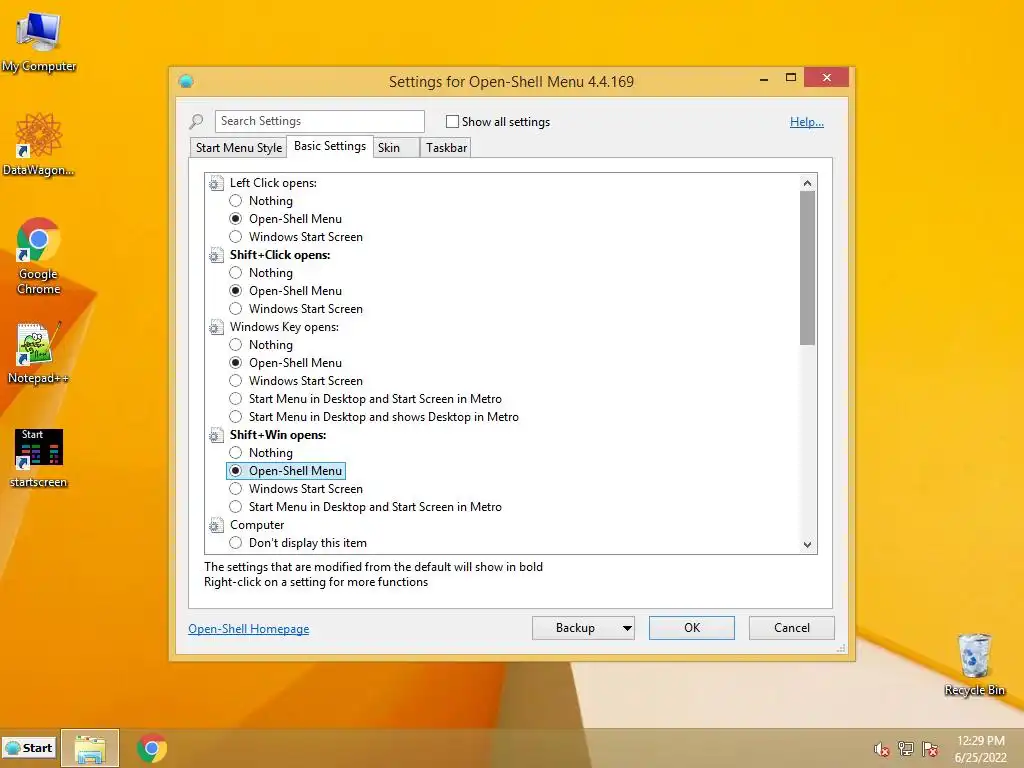Click the Shift+Win opens label
The width and height of the screenshot is (1024, 768).
point(278,435)
